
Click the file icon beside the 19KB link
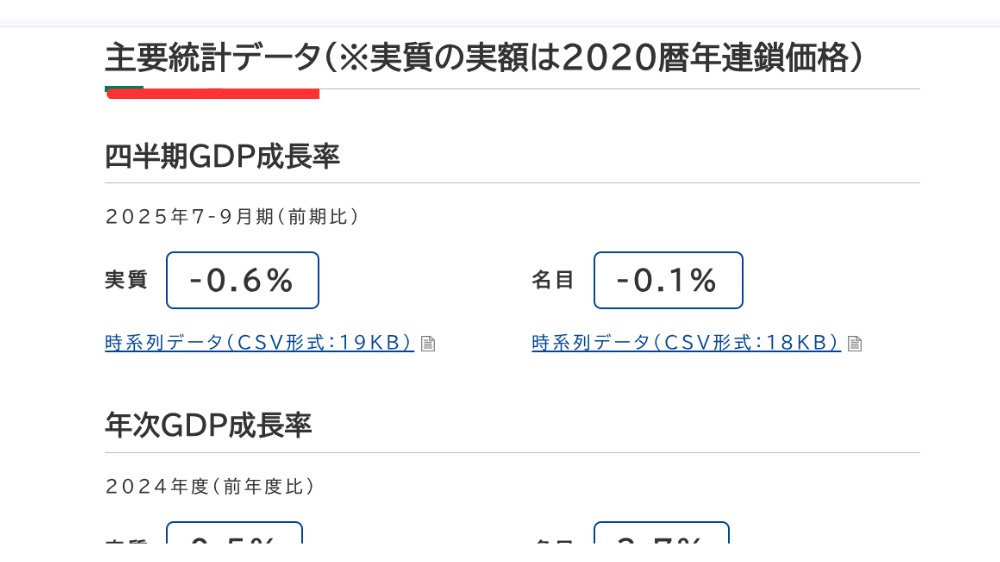pyautogui.click(x=428, y=344)
